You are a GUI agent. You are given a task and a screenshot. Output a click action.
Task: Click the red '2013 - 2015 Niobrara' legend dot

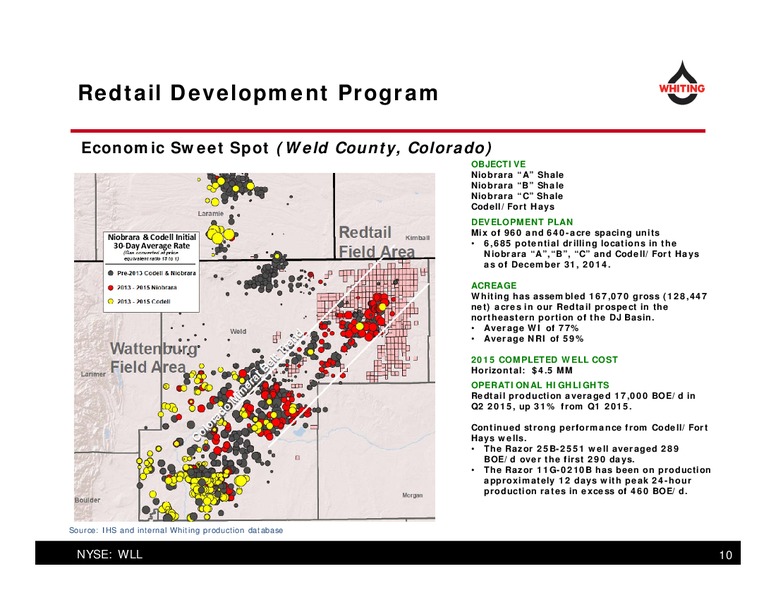coord(111,287)
